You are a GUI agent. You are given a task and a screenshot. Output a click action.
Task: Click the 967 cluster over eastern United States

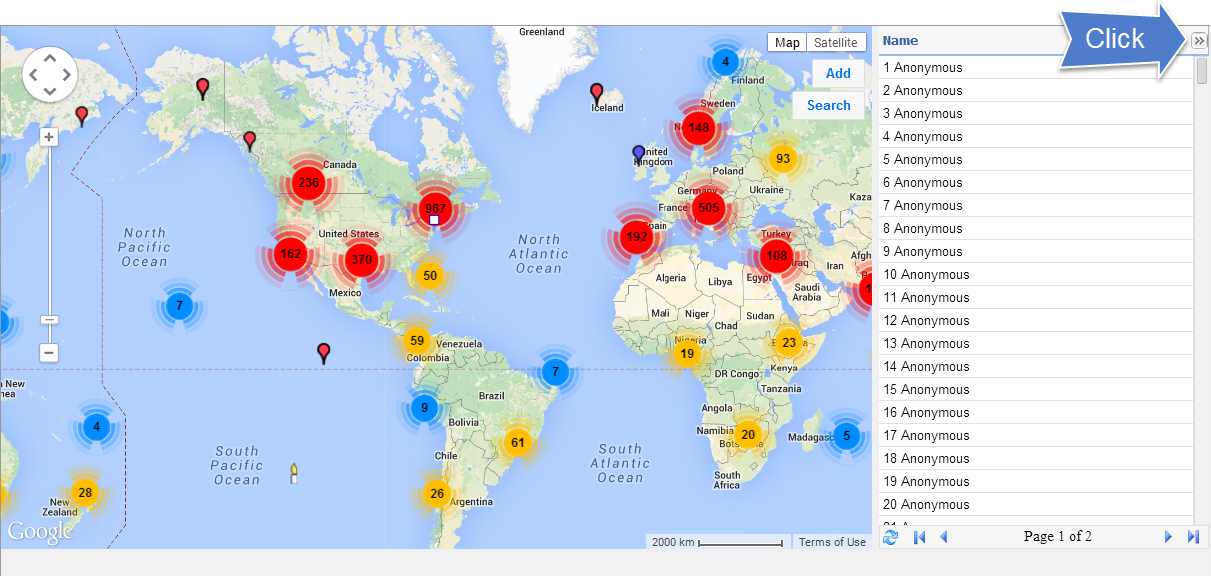click(x=435, y=209)
